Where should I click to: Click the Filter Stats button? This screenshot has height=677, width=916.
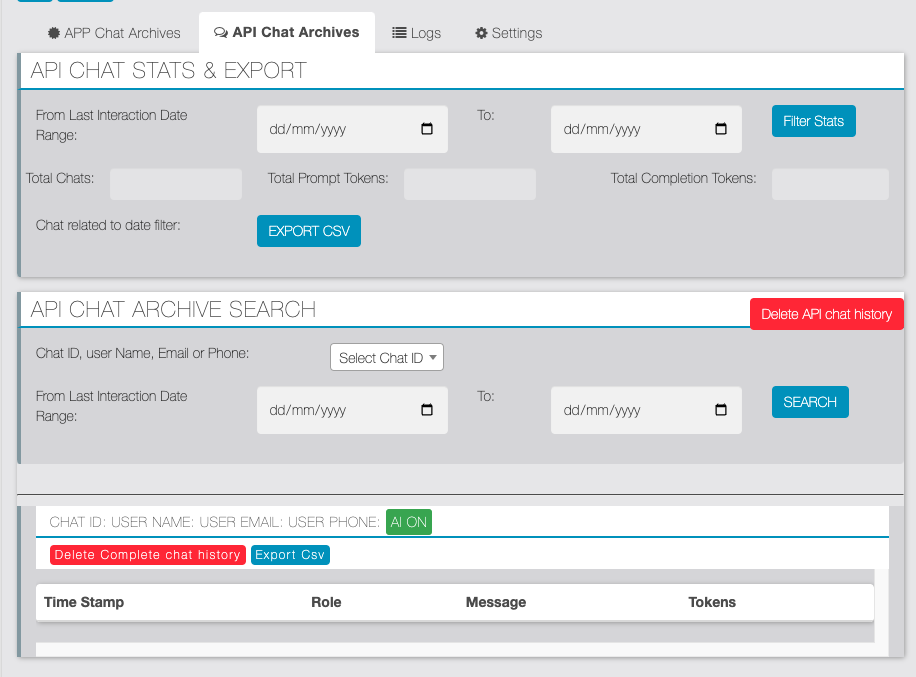click(813, 121)
